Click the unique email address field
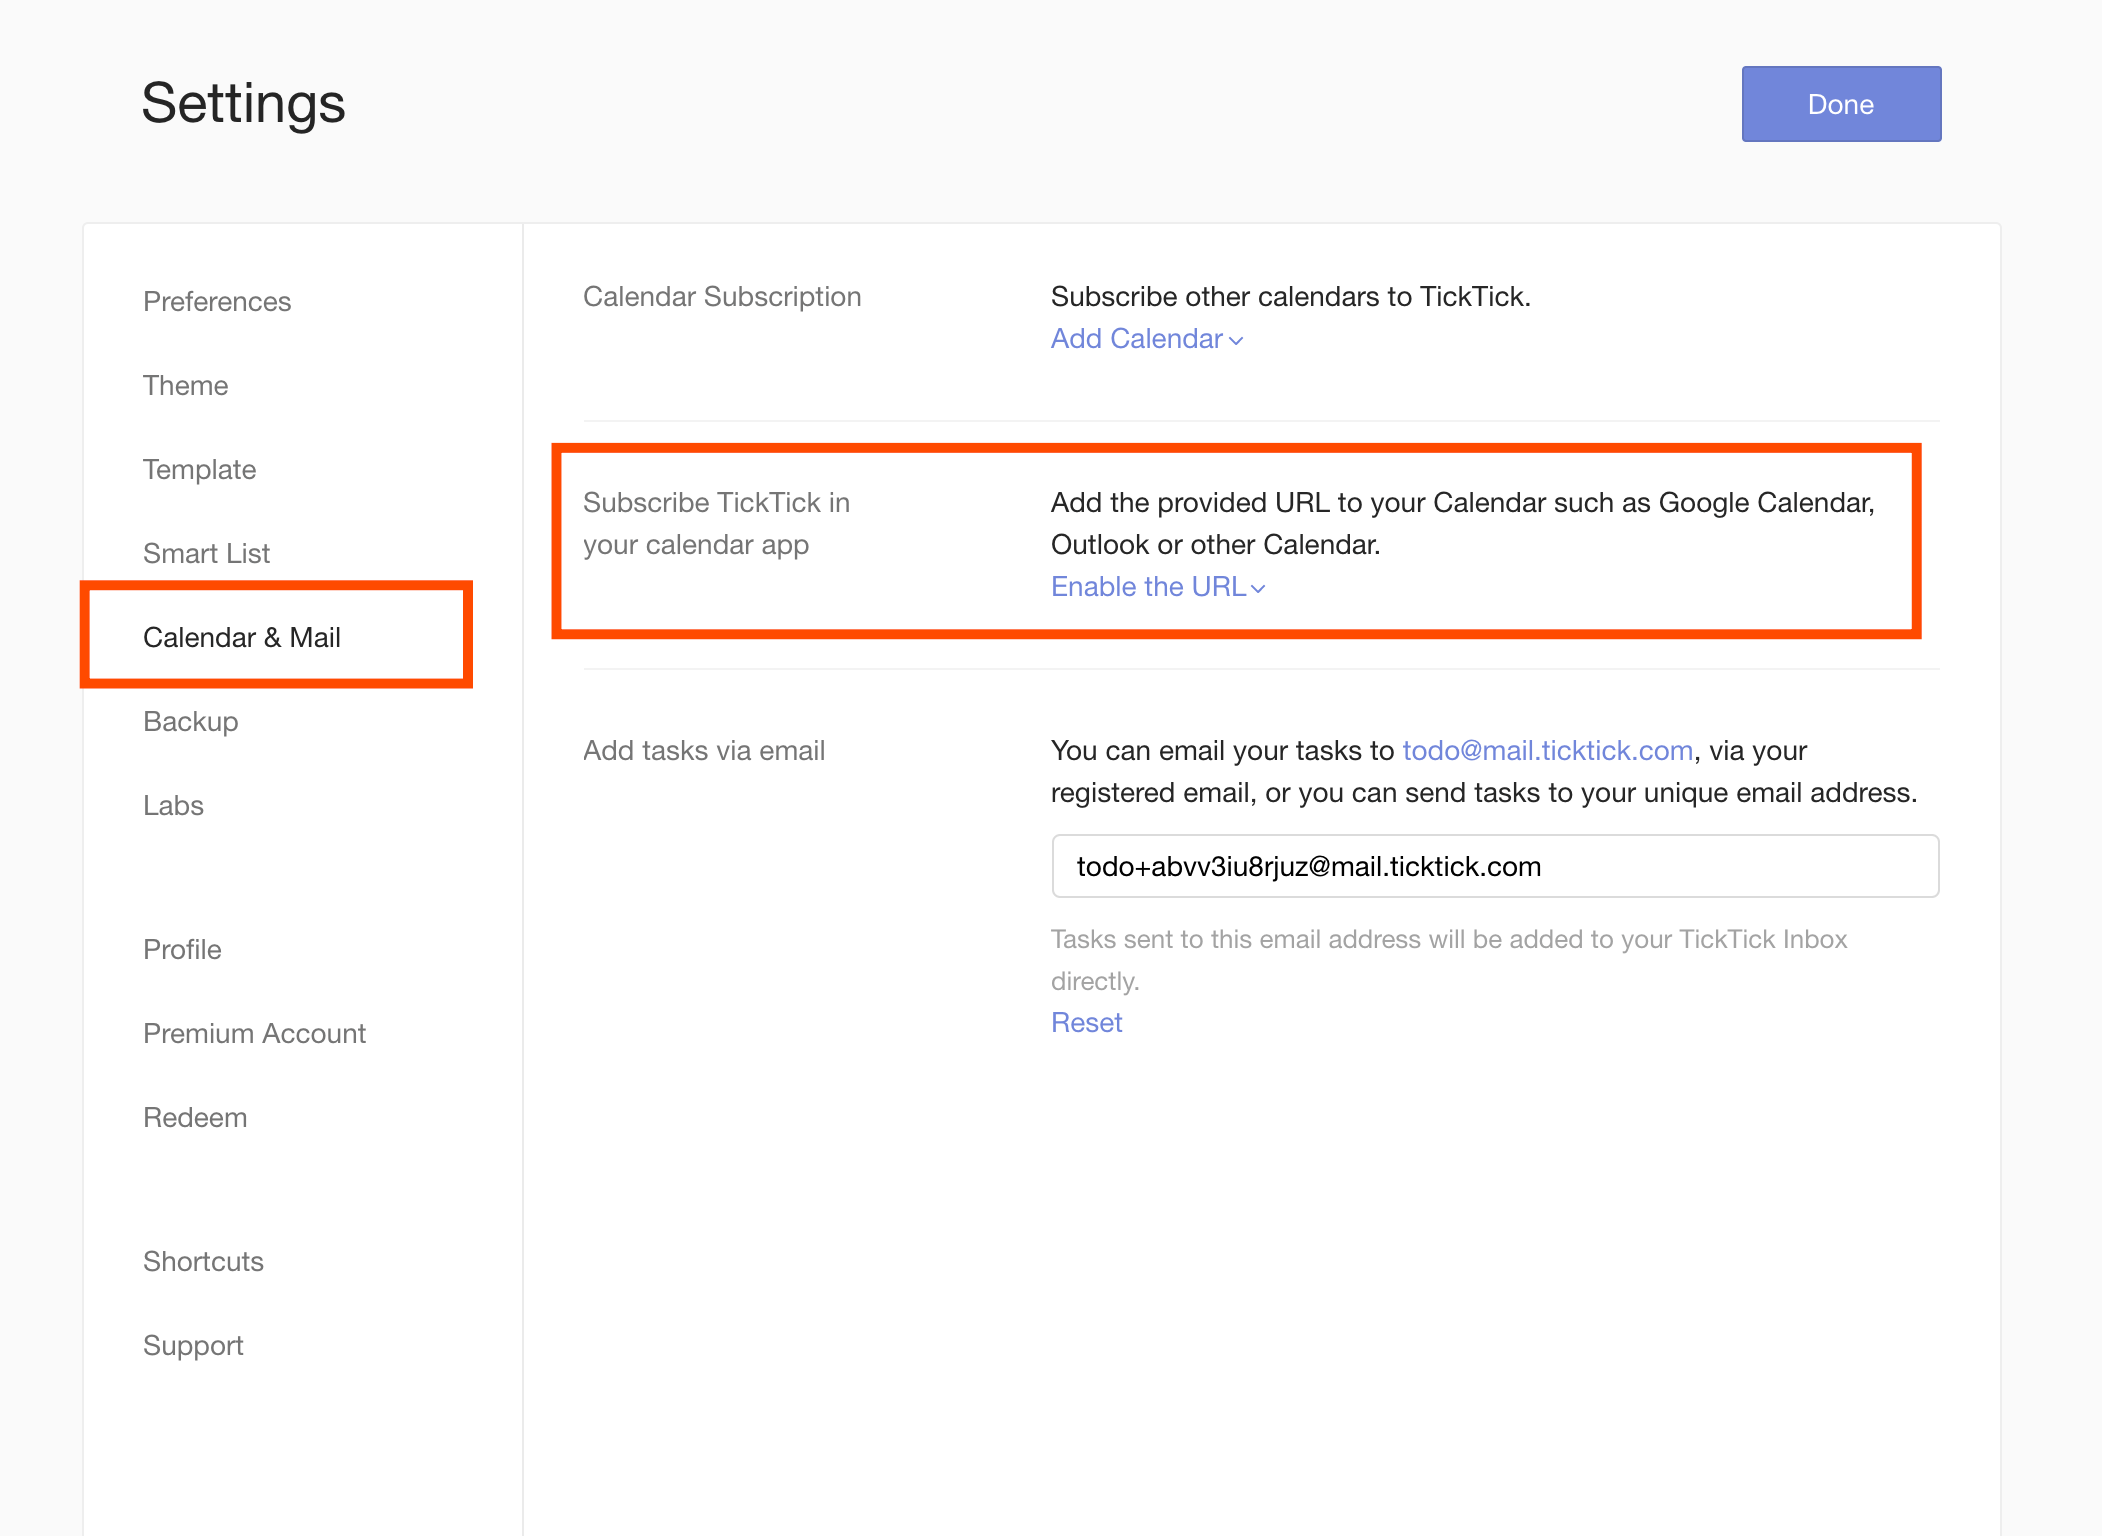This screenshot has height=1536, width=2102. click(1494, 866)
